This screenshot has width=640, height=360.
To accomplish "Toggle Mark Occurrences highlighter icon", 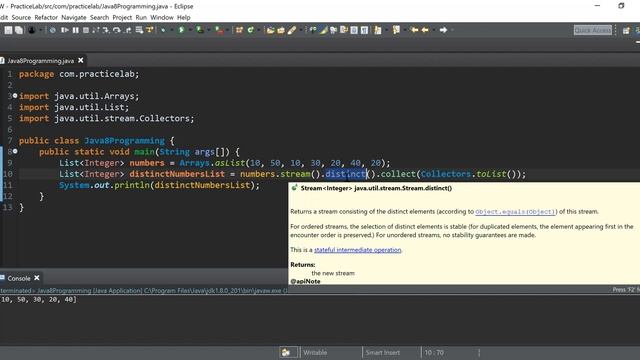I will (324, 30).
